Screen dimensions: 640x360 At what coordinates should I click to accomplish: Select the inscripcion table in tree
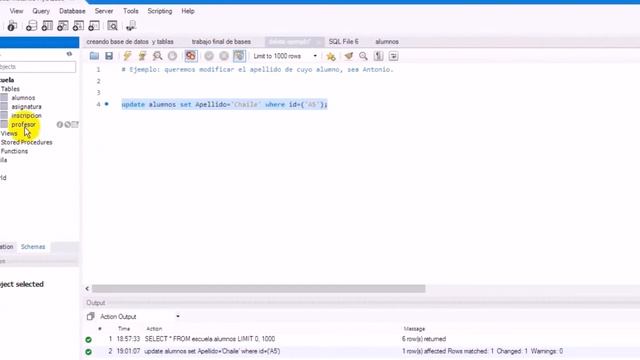27,116
